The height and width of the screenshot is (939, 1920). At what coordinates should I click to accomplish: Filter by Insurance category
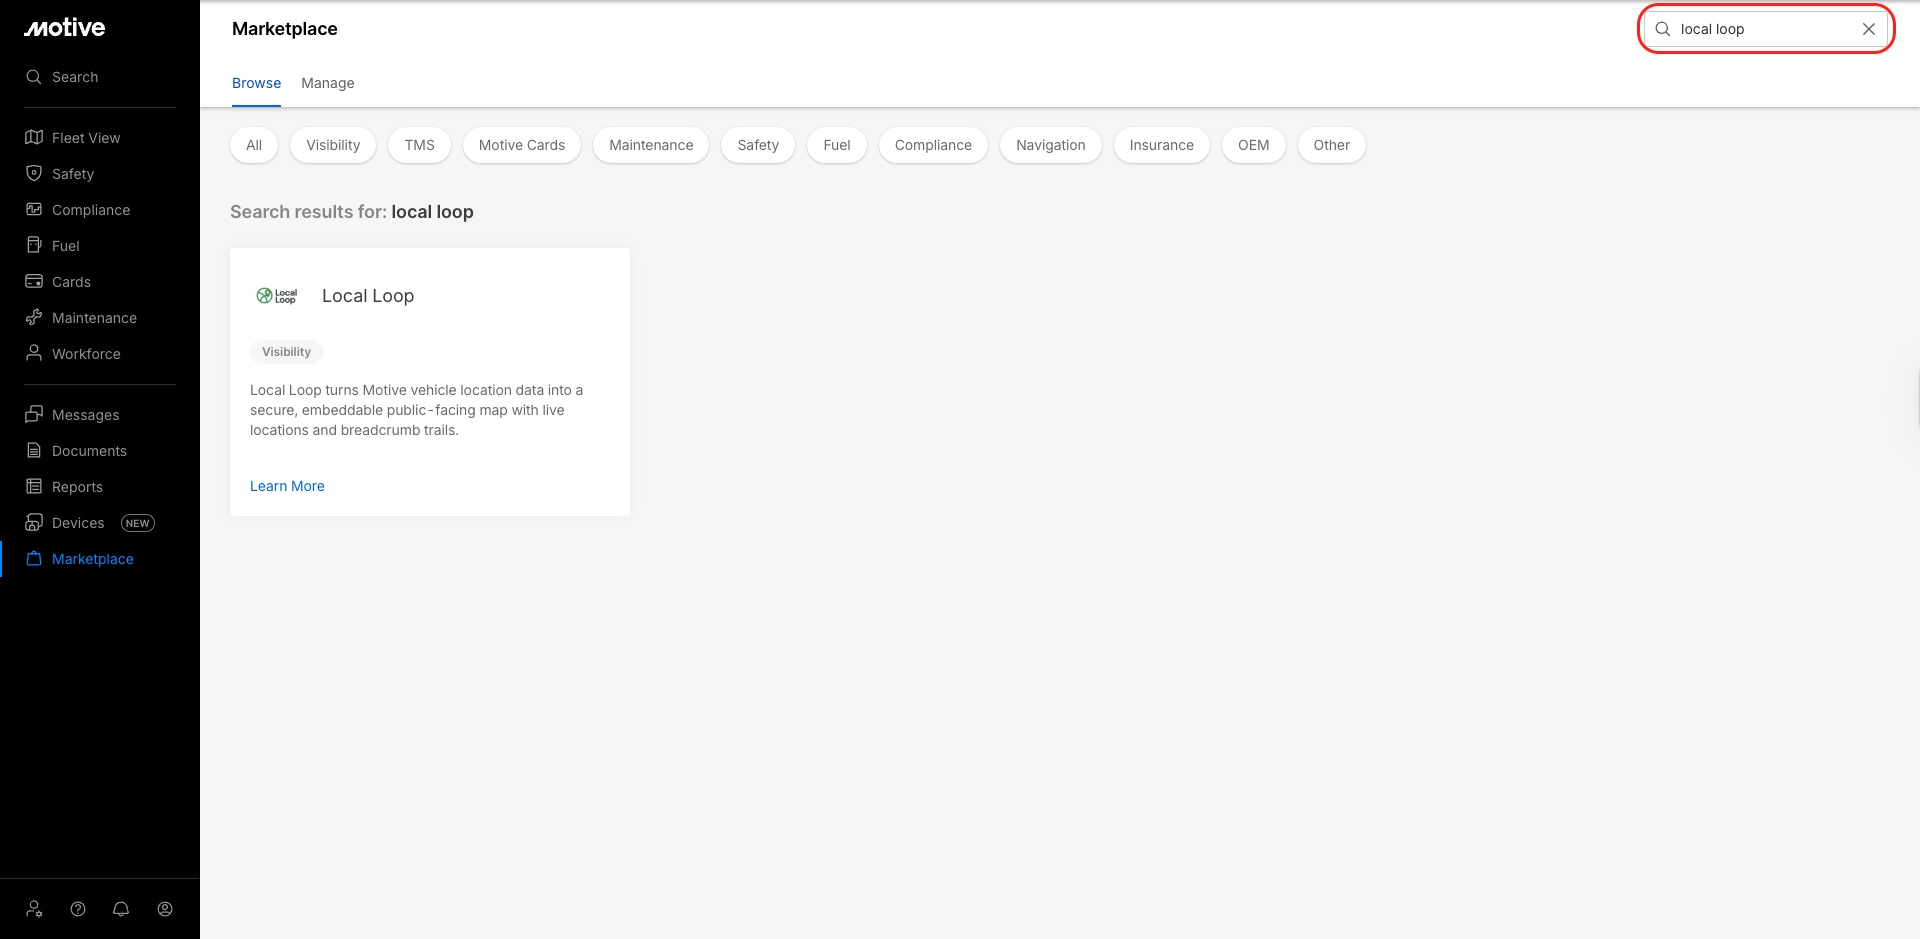click(1162, 145)
